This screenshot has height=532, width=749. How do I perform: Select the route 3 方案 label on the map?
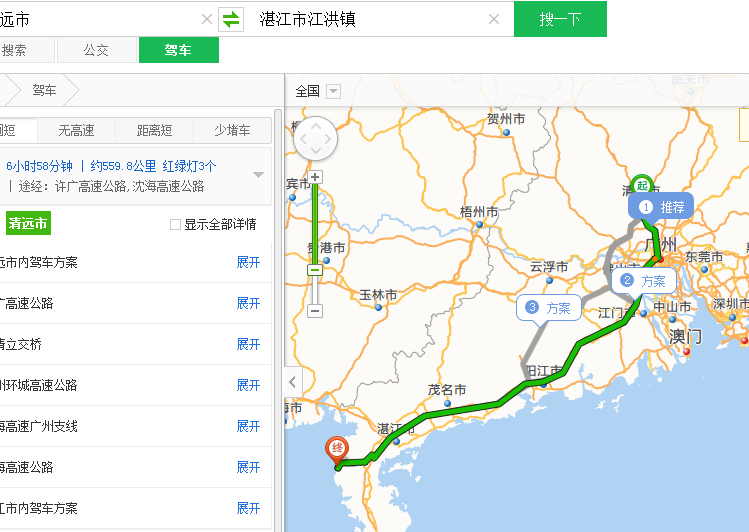(549, 308)
